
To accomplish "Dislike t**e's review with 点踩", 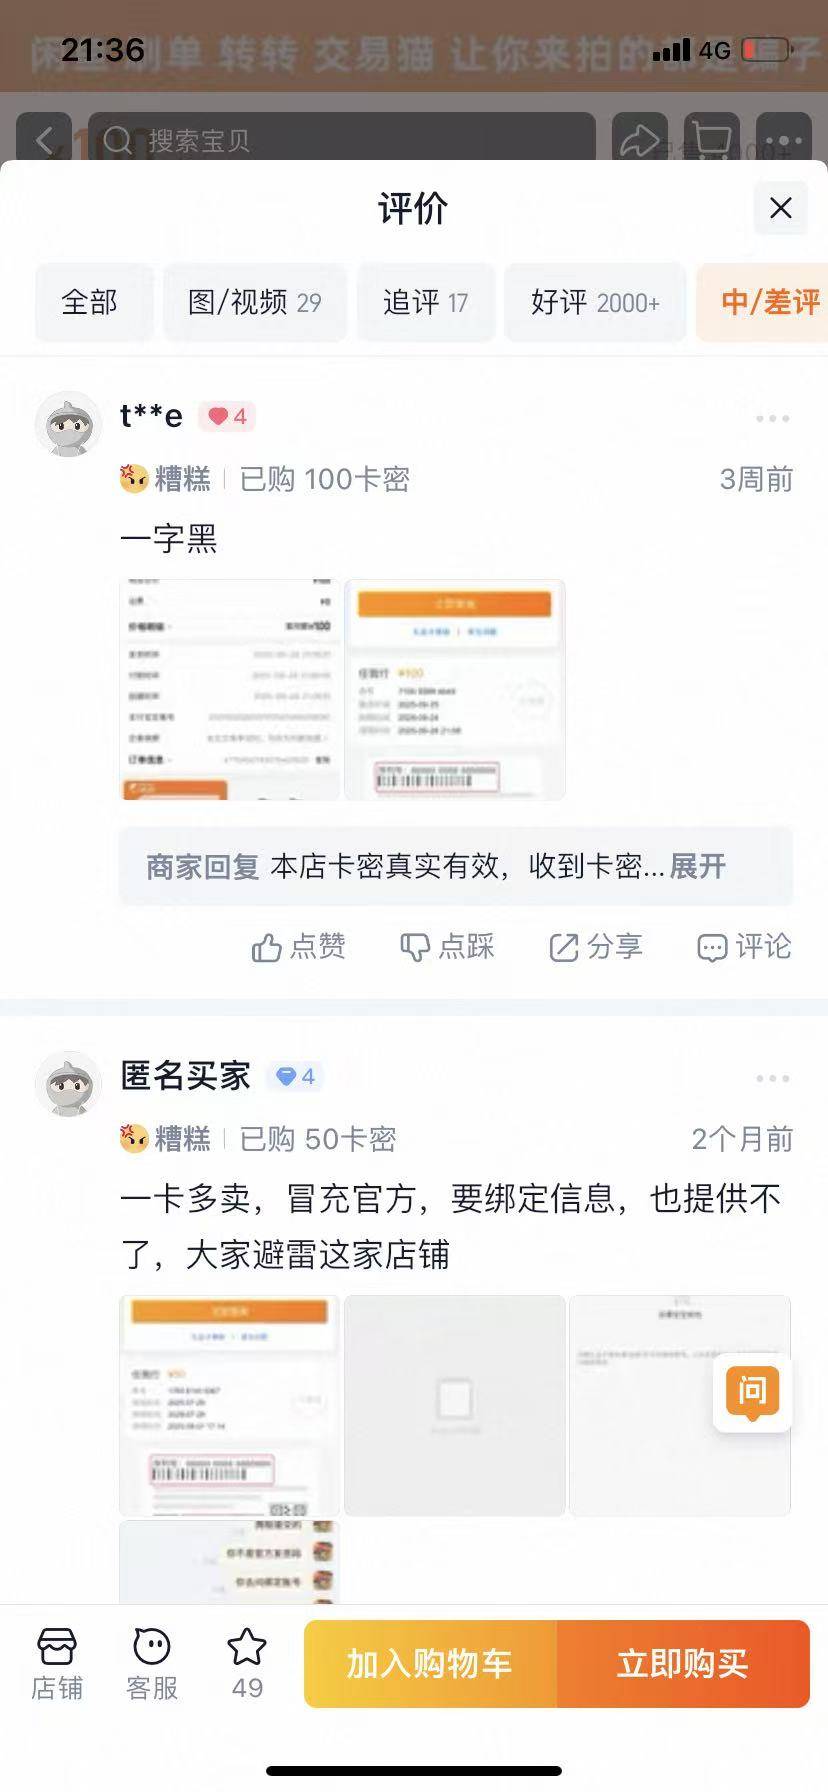I will click(447, 947).
